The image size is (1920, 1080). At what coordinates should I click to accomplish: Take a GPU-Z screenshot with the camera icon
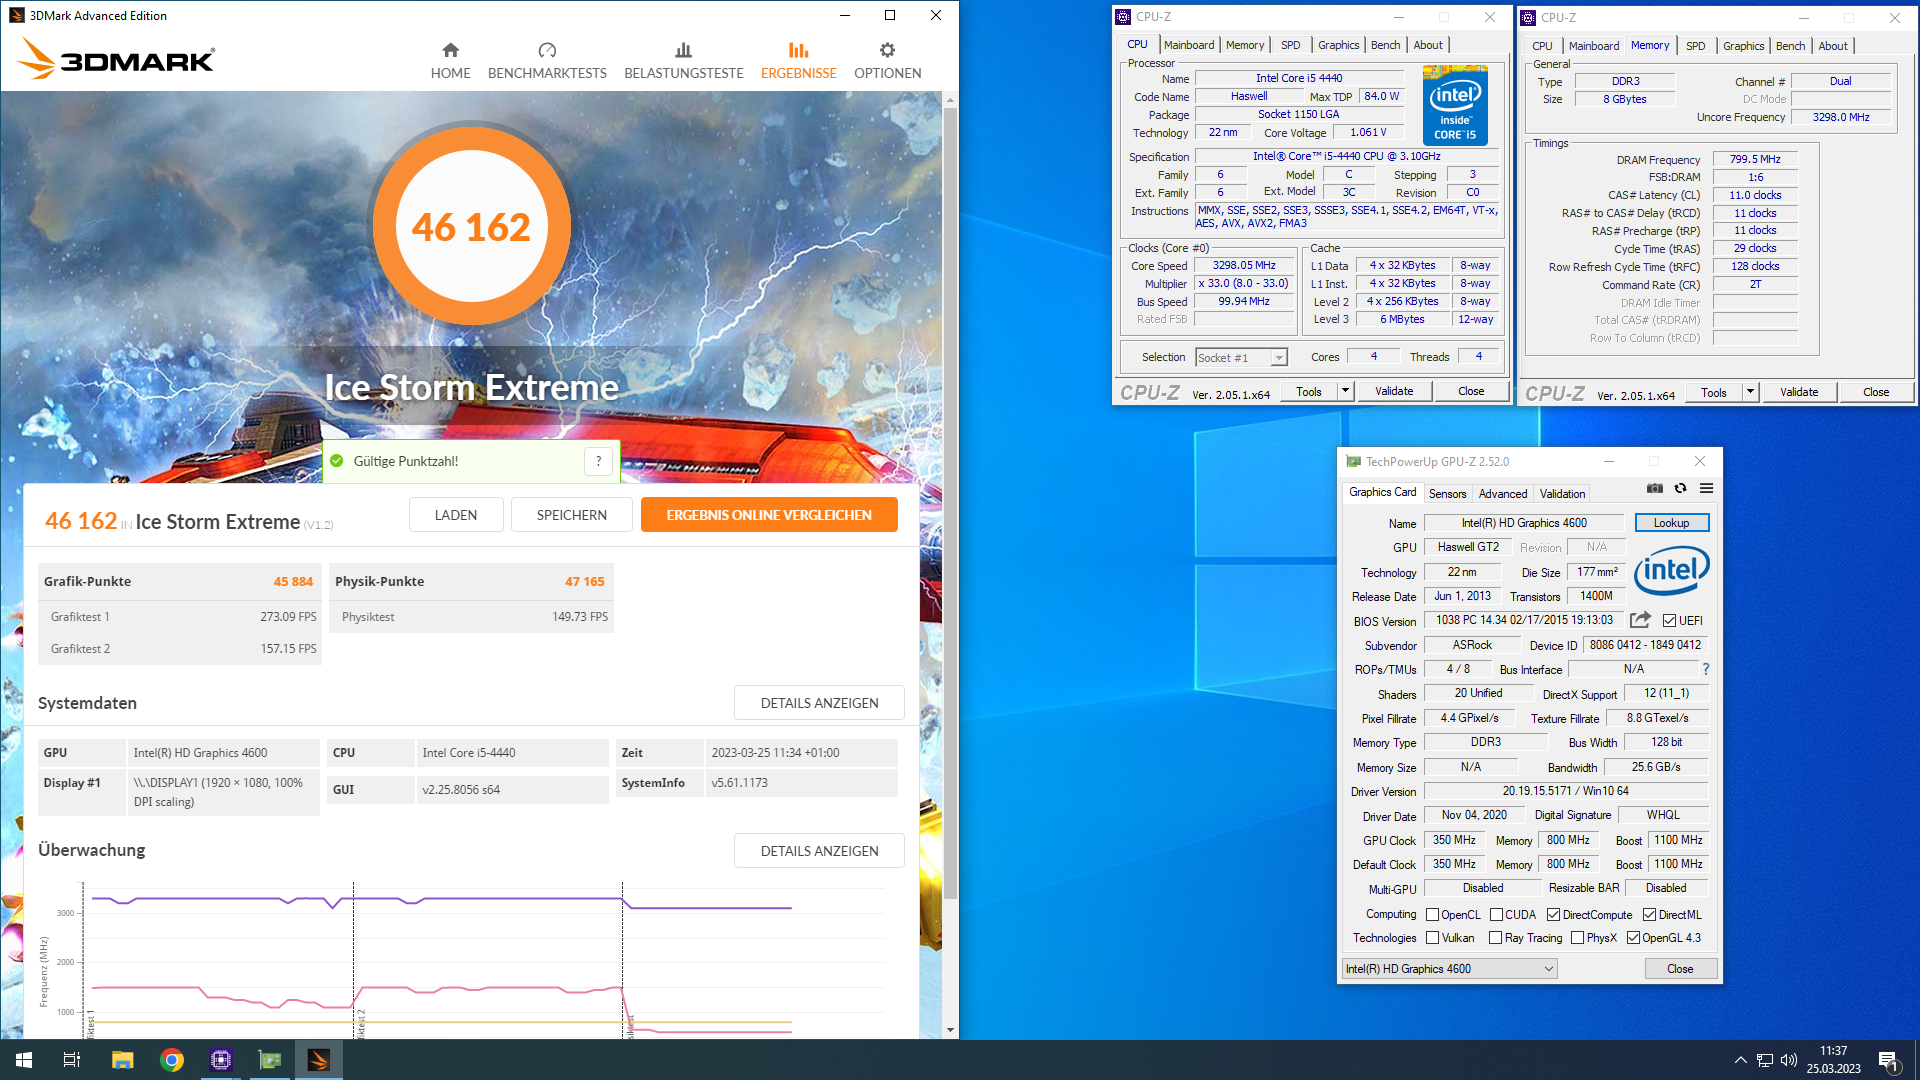click(x=1655, y=488)
